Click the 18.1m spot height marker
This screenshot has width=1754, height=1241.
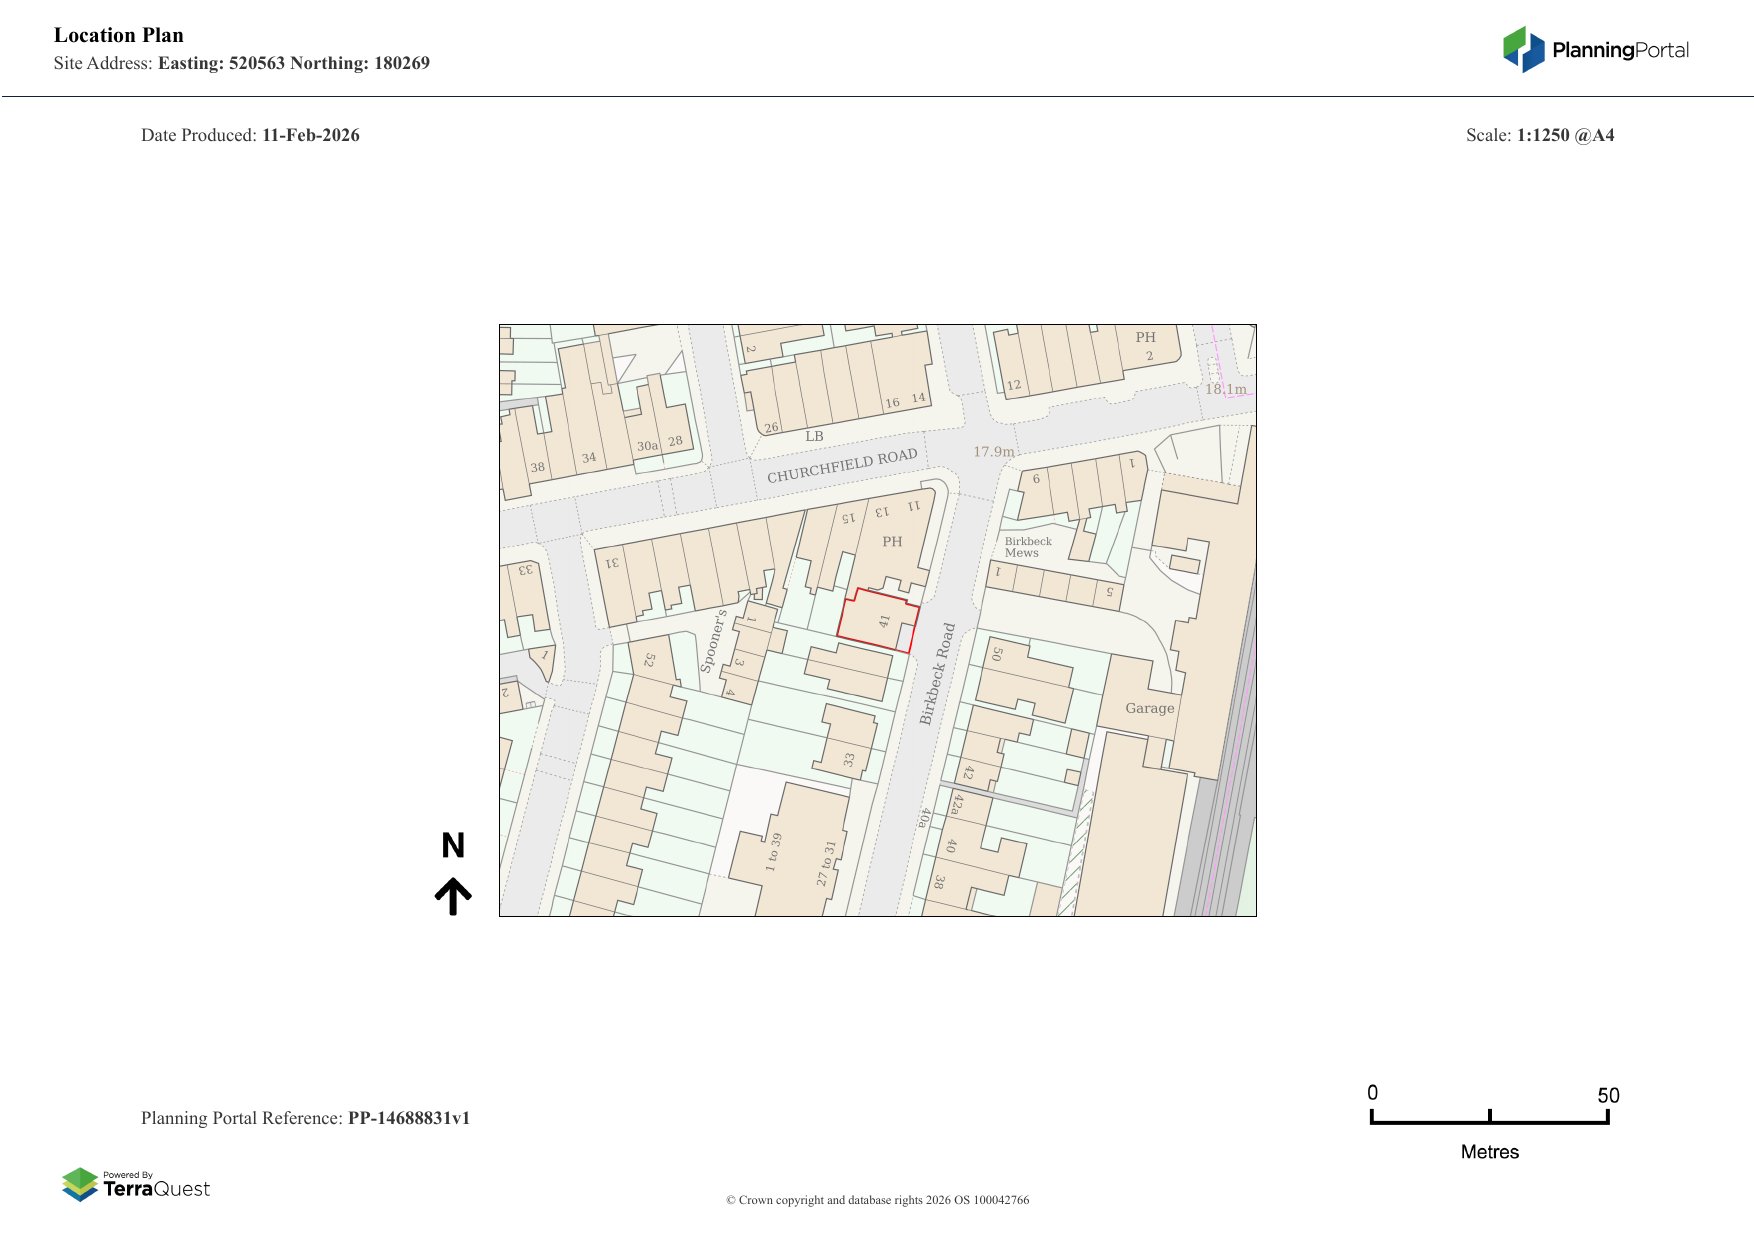(1225, 389)
